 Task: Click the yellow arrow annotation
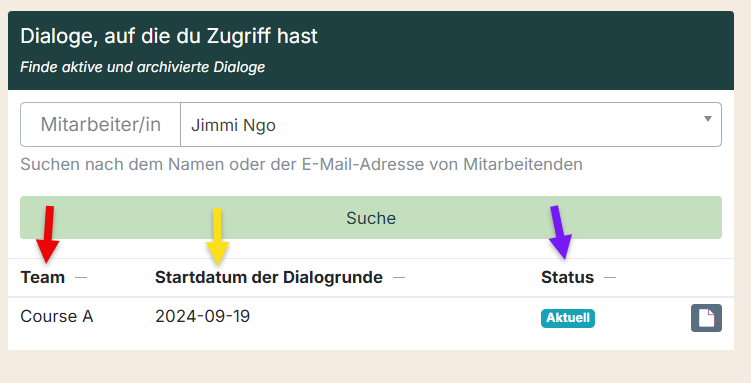[217, 236]
